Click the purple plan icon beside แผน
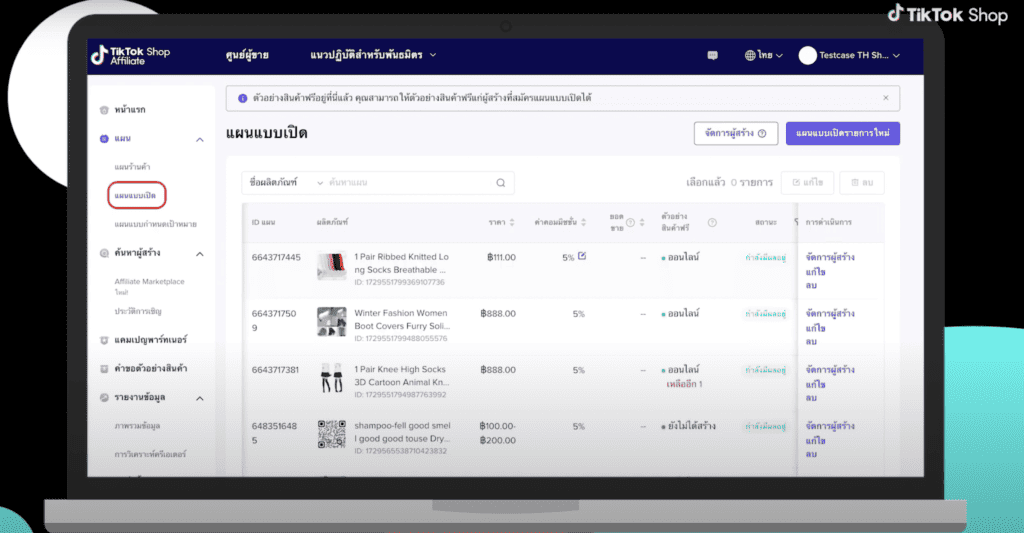Image resolution: width=1024 pixels, height=533 pixels. (104, 138)
